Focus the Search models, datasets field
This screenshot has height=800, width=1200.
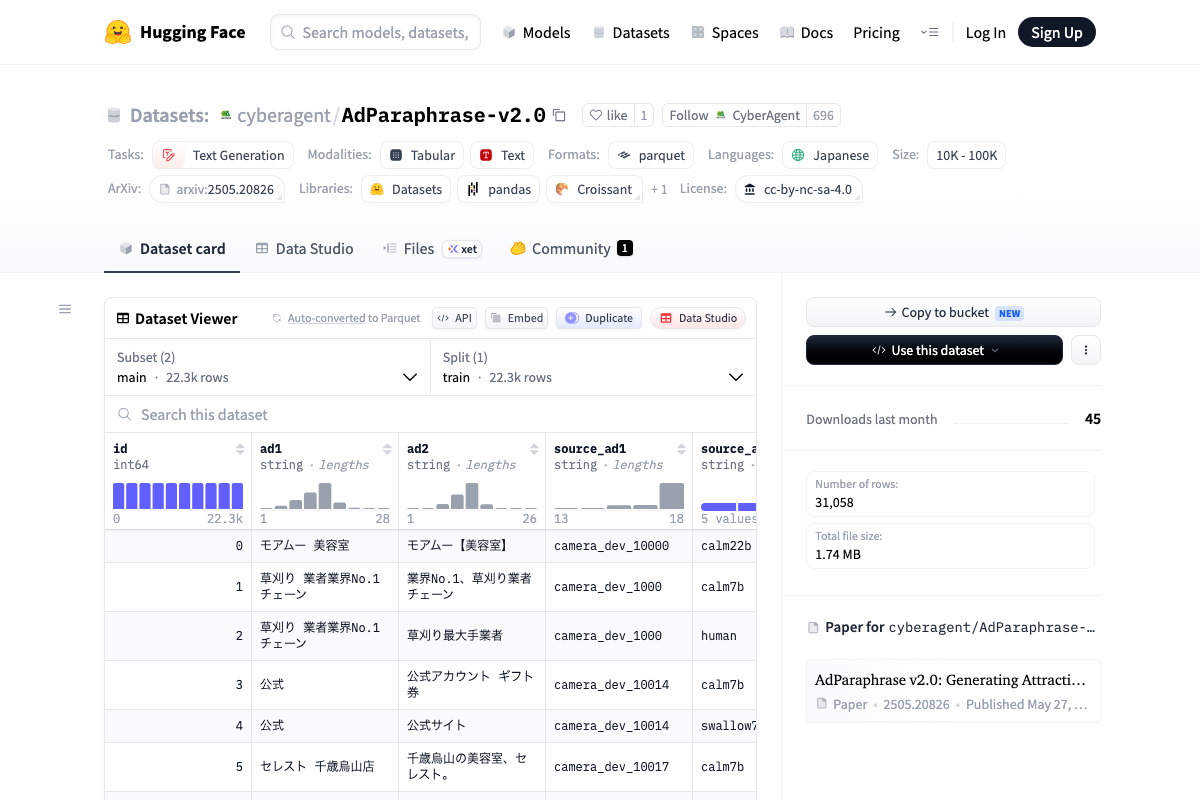[376, 32]
